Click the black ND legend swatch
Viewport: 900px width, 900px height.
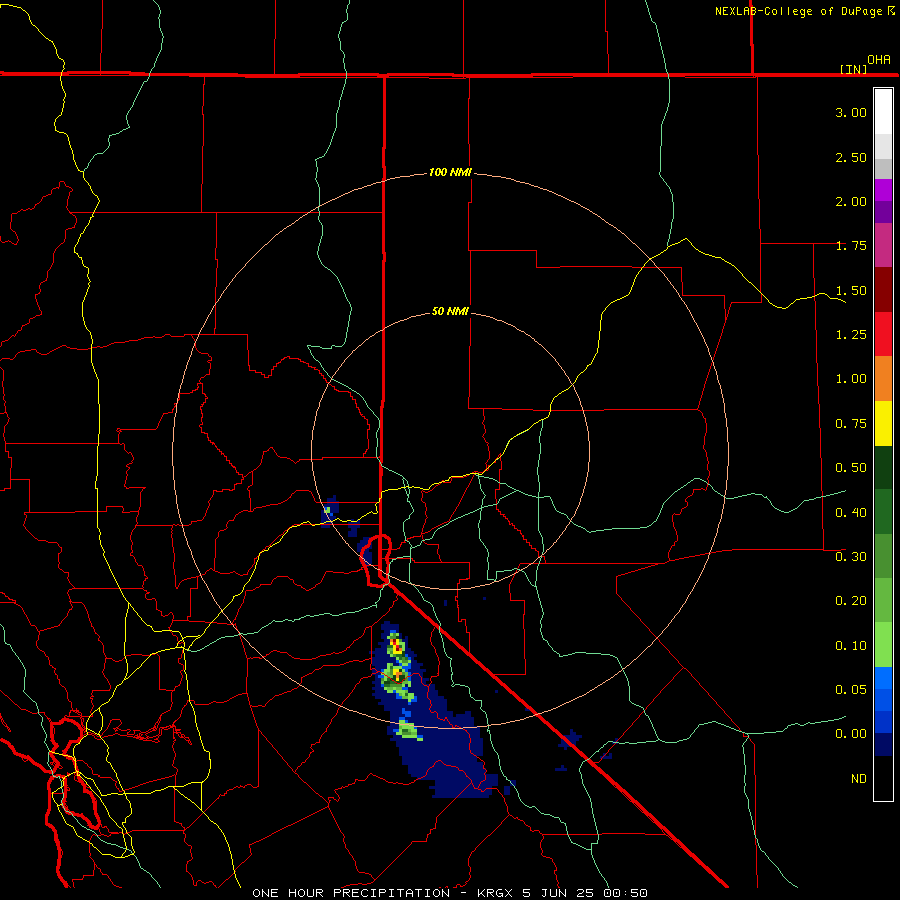pos(883,778)
